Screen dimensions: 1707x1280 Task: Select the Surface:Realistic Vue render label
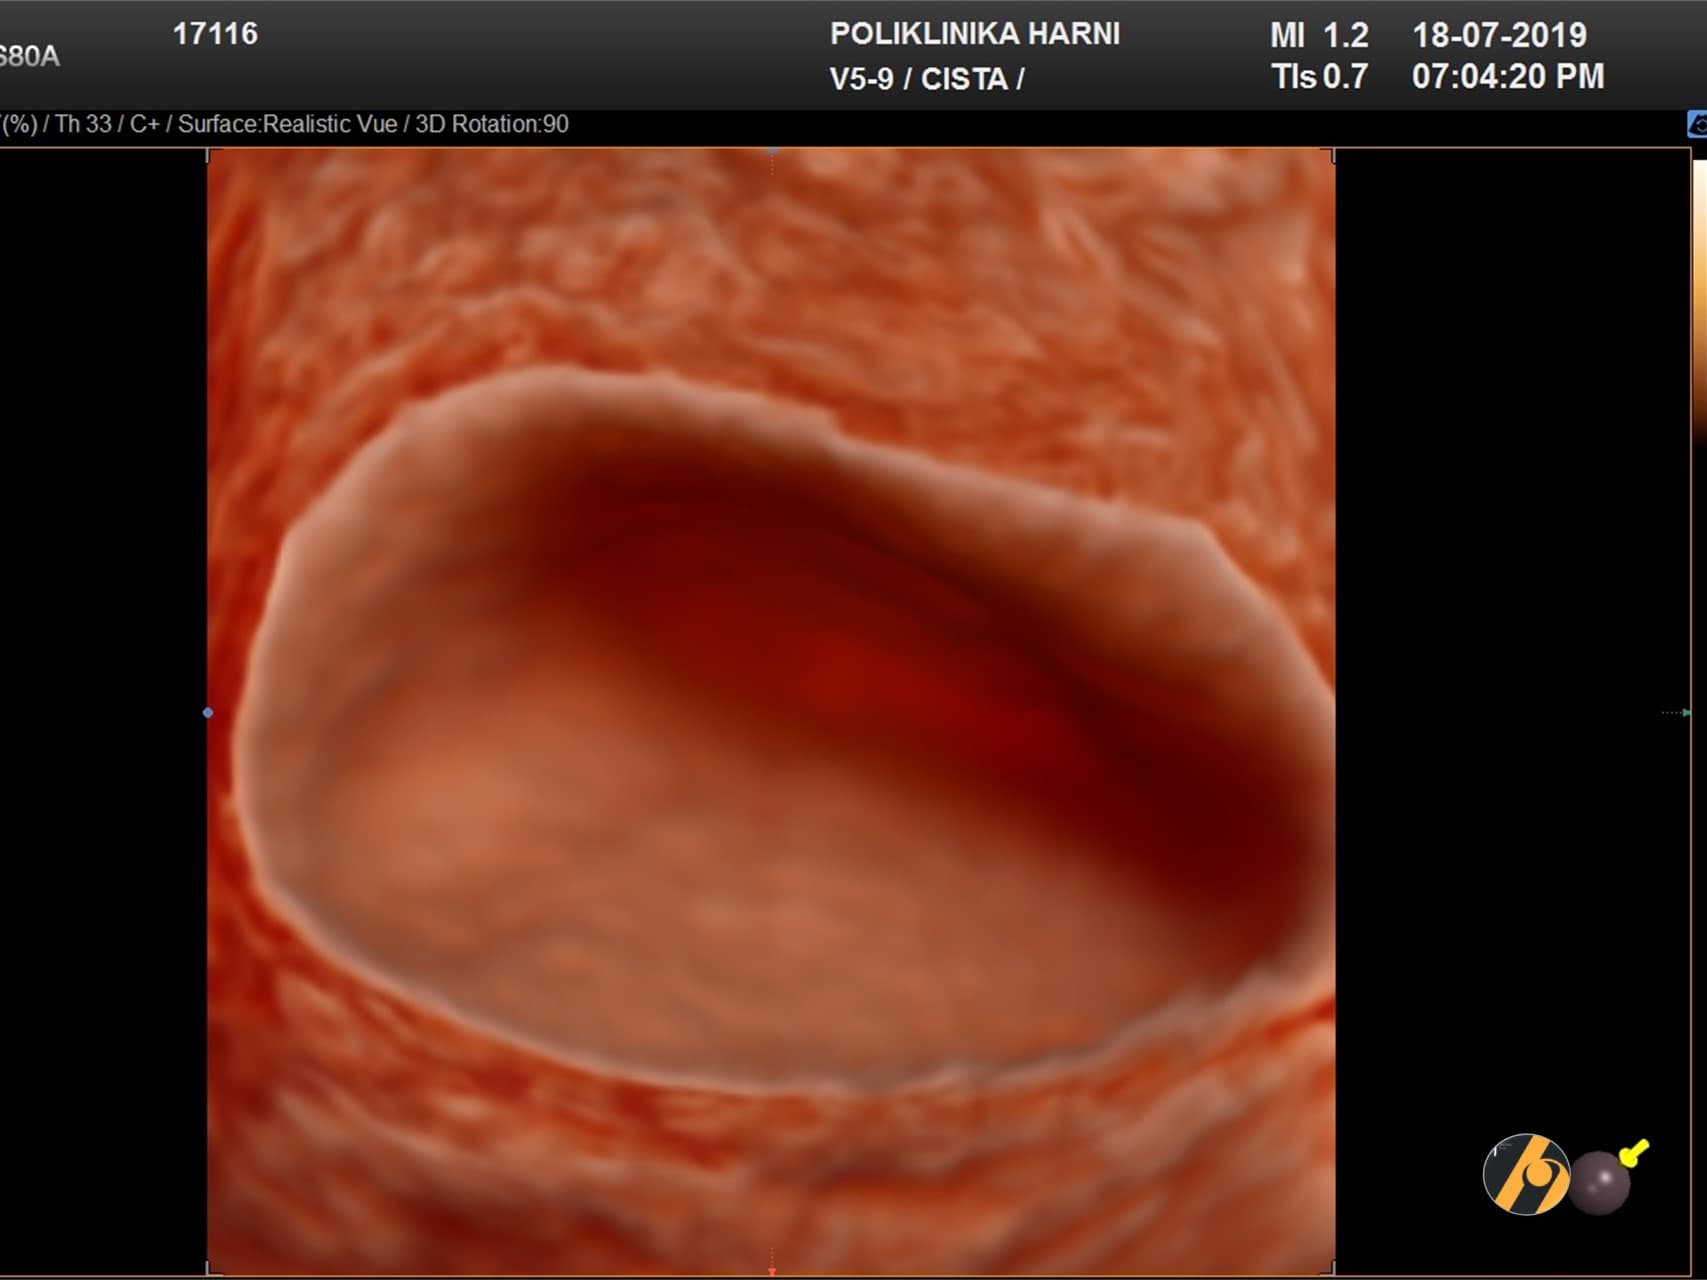coord(287,124)
